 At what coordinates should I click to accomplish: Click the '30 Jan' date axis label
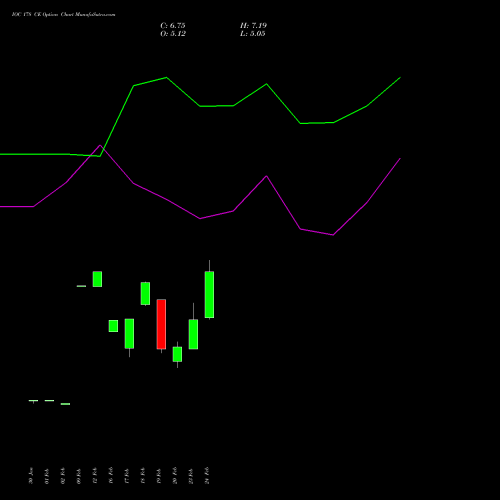pyautogui.click(x=31, y=476)
